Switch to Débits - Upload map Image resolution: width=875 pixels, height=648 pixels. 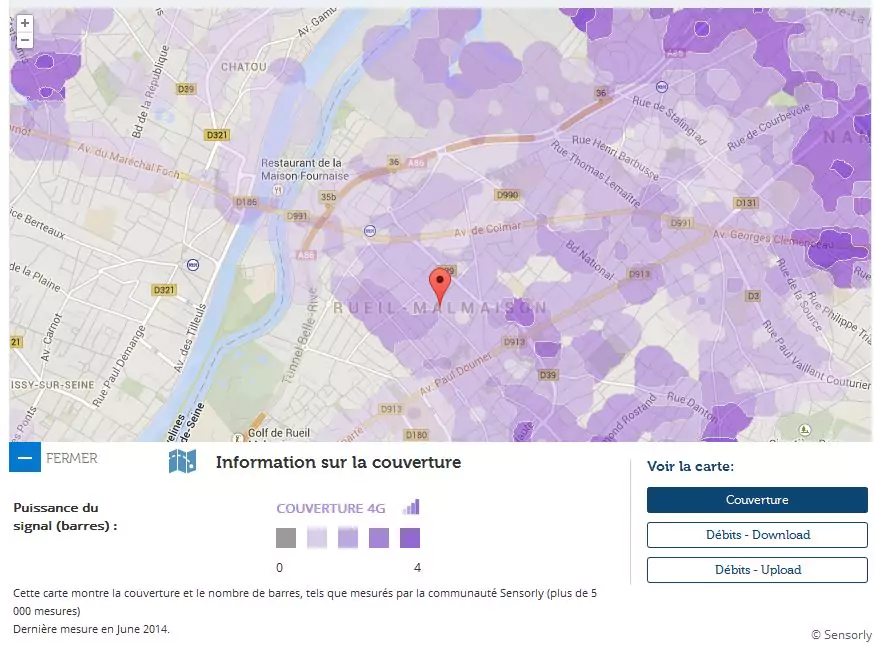click(757, 570)
